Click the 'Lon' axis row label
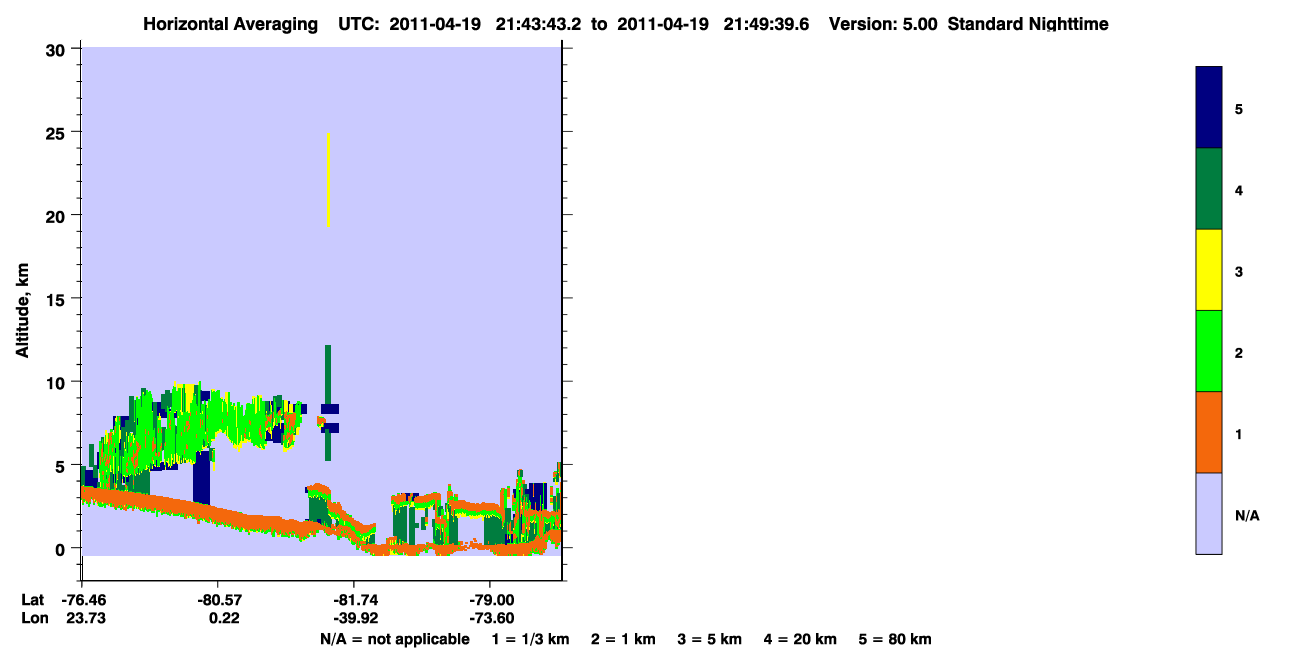 tap(33, 618)
